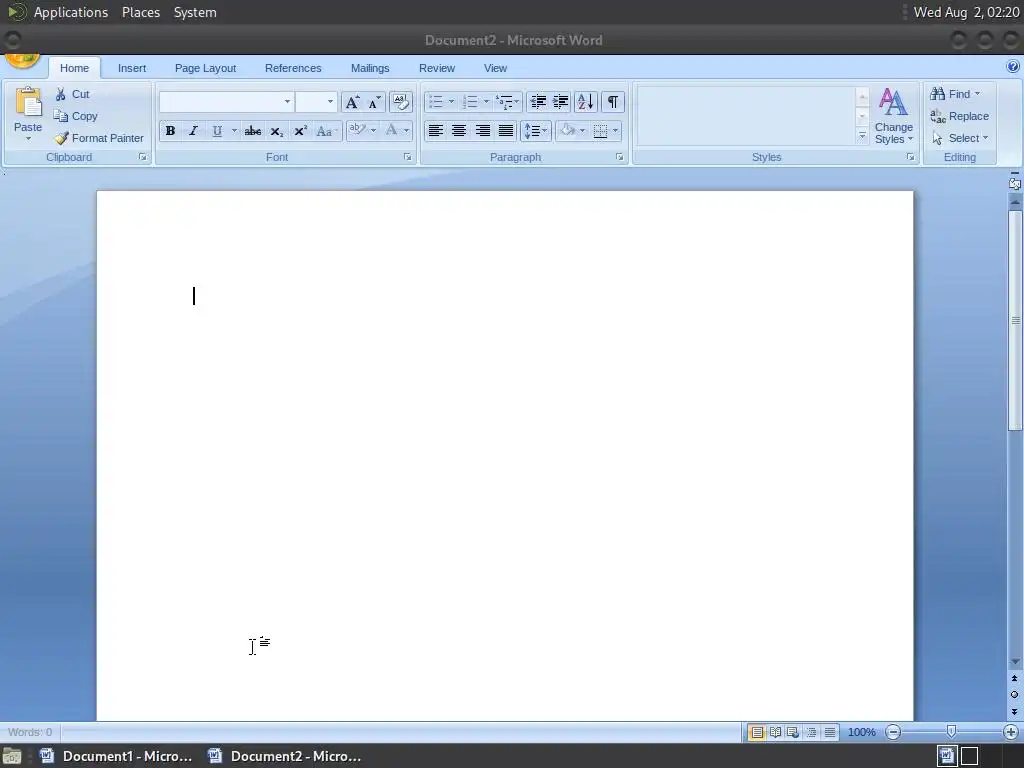Align text right

coord(483,131)
